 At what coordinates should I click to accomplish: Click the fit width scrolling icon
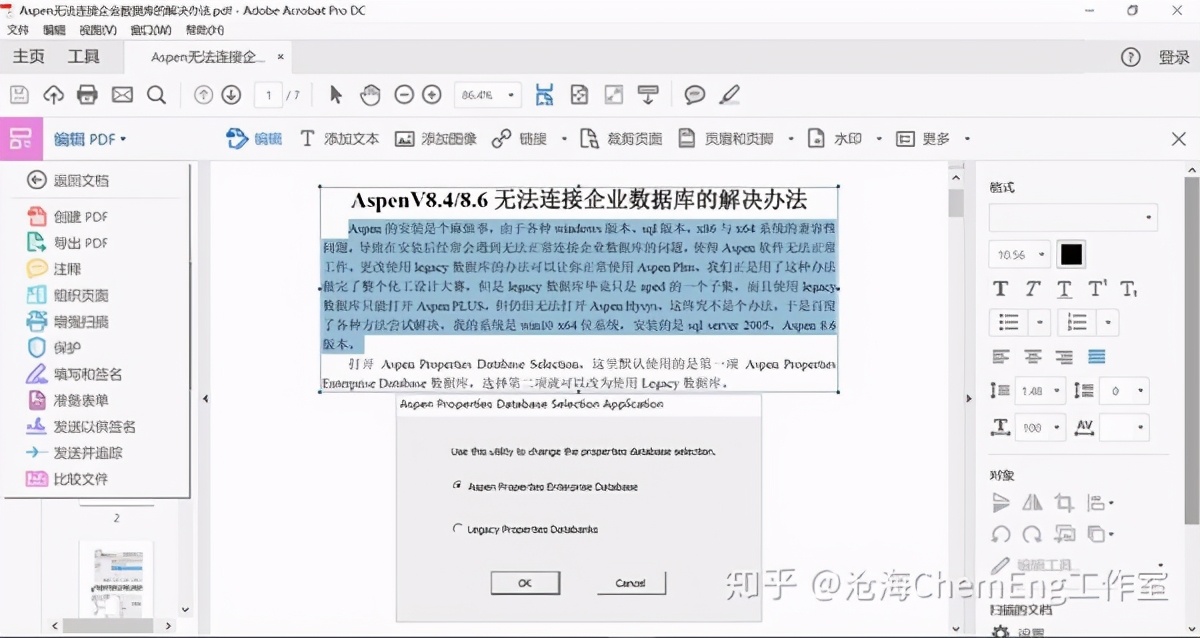tap(544, 95)
